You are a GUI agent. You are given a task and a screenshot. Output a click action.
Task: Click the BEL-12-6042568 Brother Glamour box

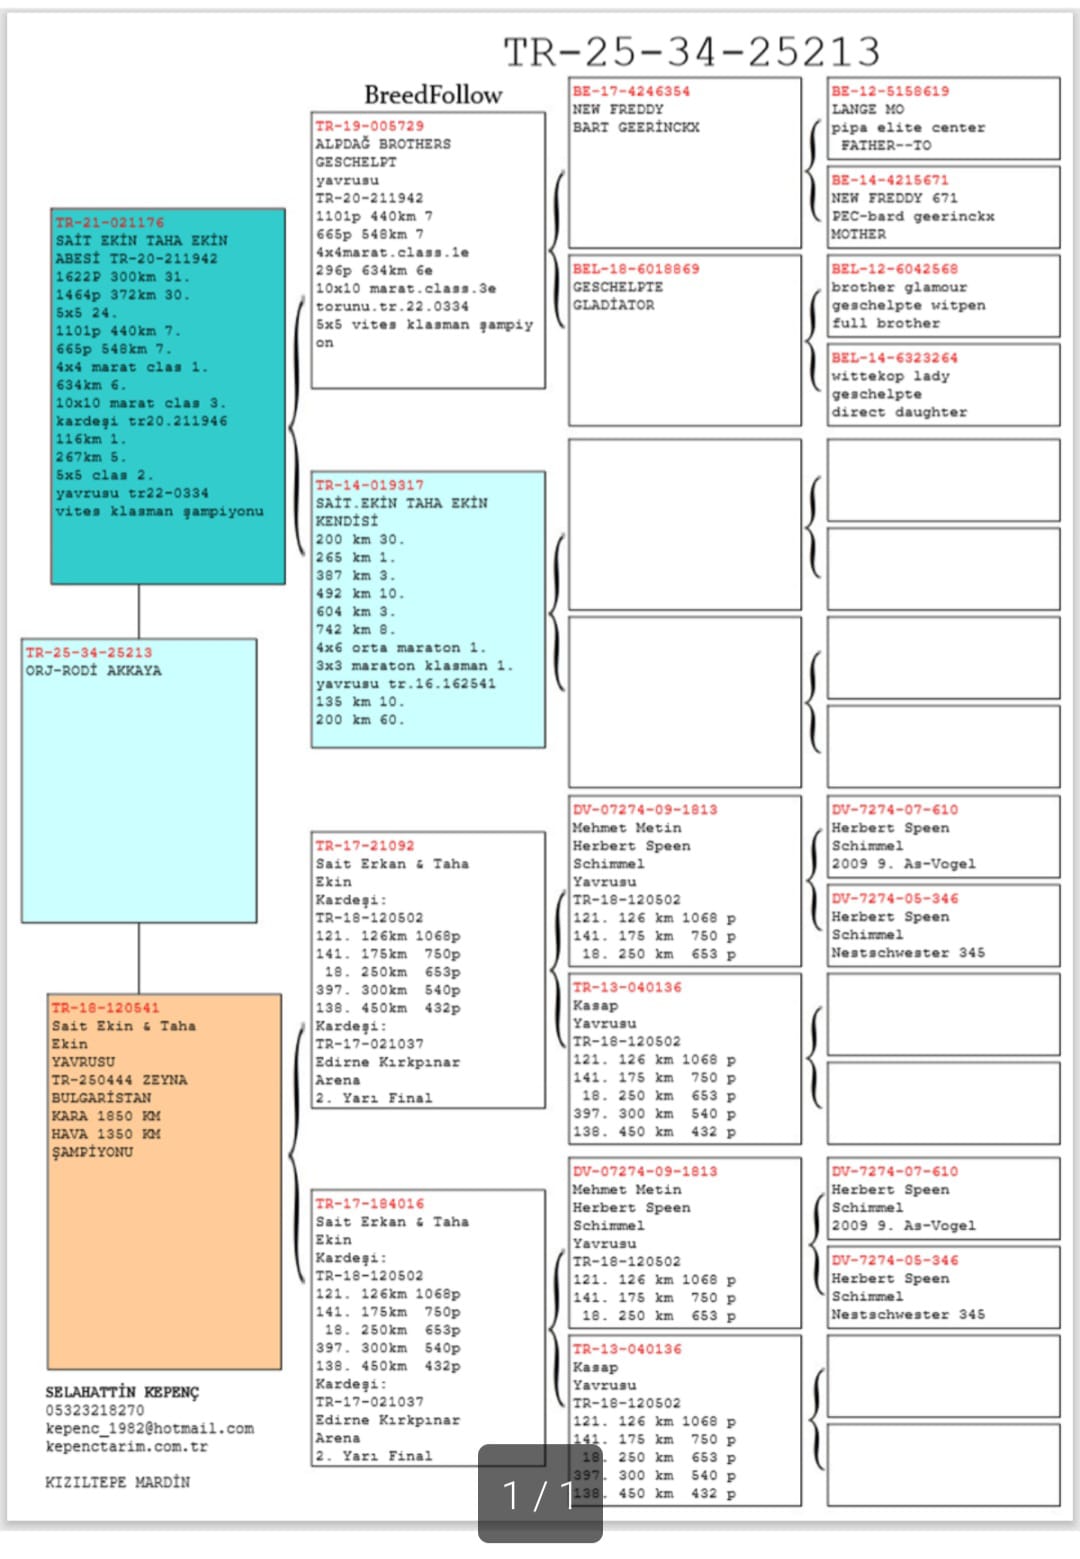click(943, 296)
